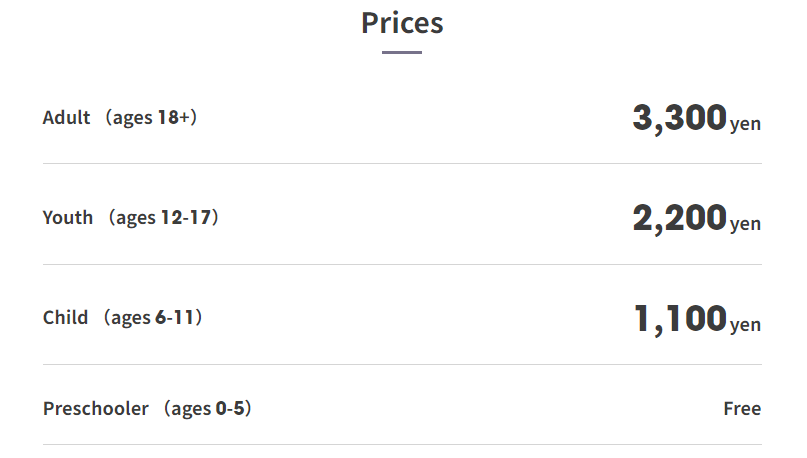Click the Prices heading
The height and width of the screenshot is (458, 807).
pos(402,23)
